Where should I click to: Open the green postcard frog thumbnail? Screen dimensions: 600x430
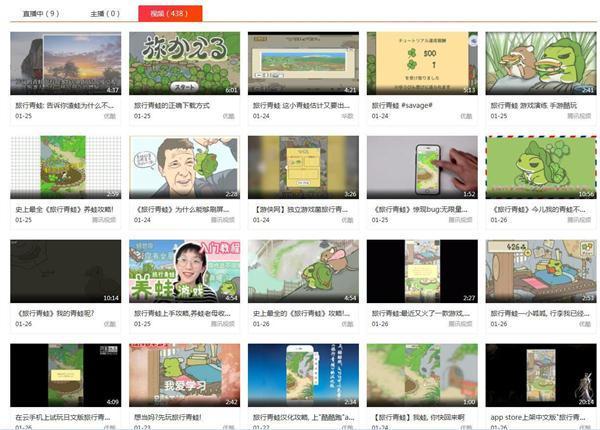click(x=541, y=167)
